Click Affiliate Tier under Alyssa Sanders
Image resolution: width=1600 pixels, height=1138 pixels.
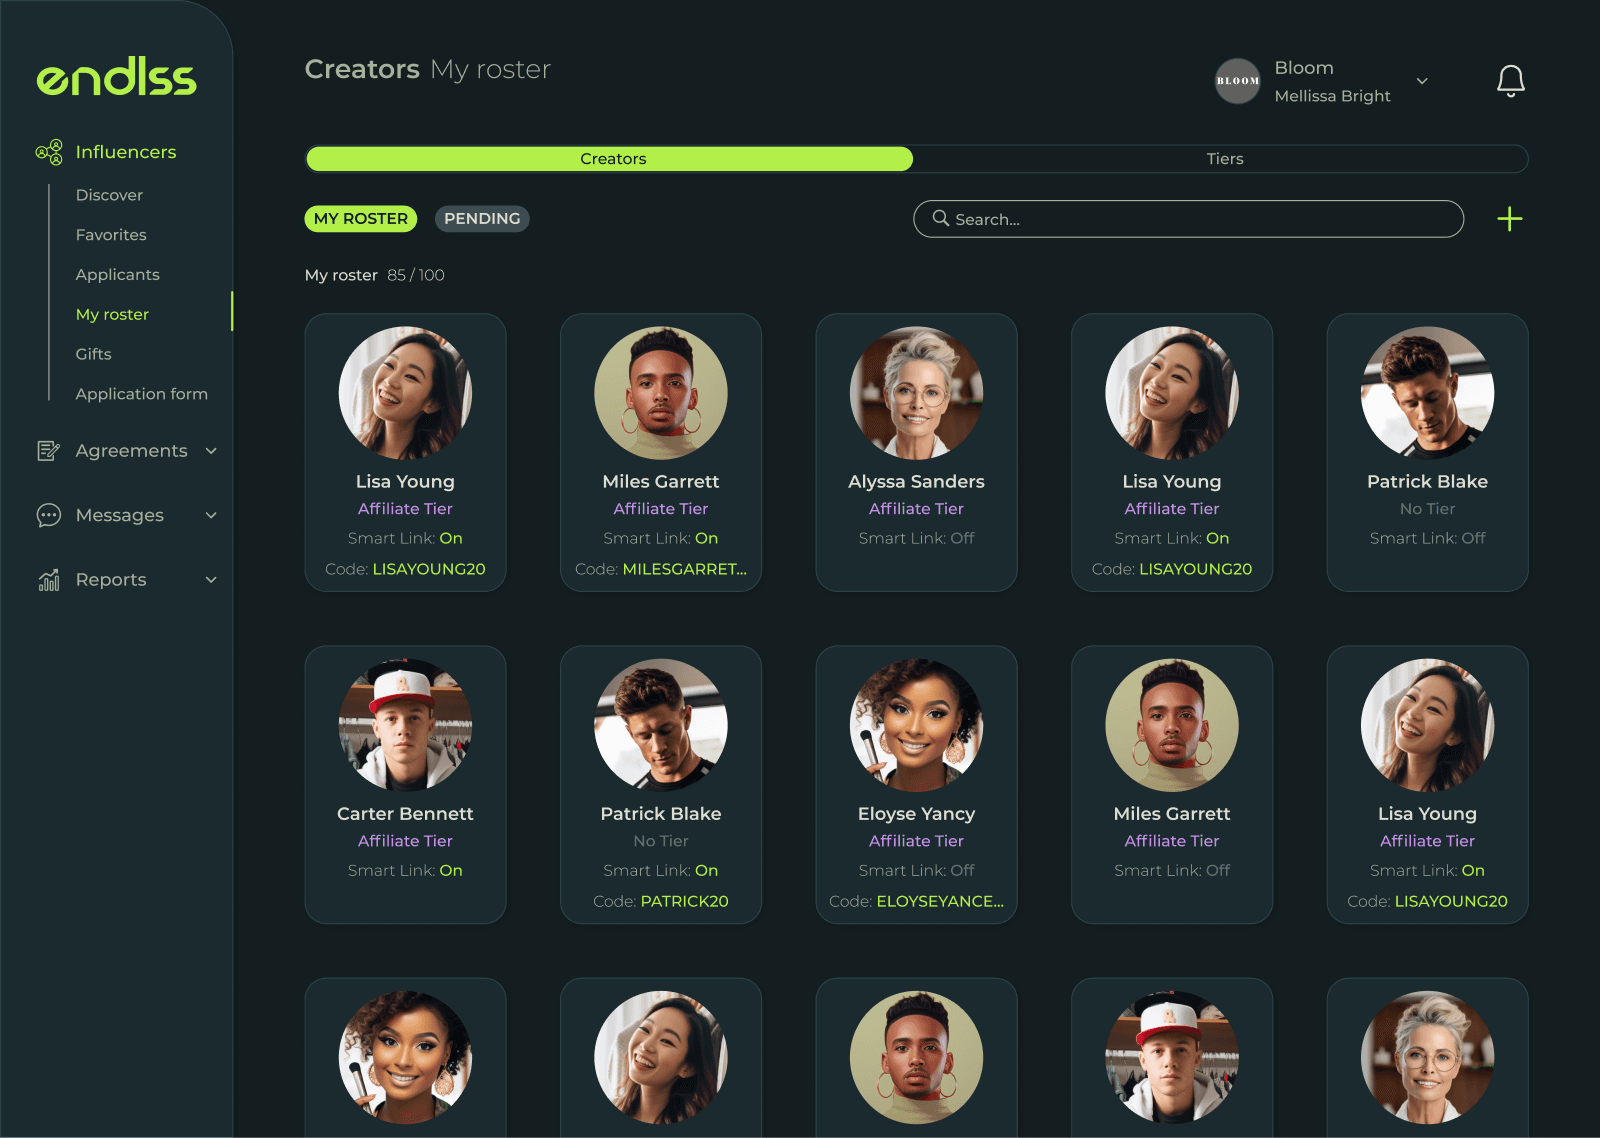pyautogui.click(x=916, y=509)
